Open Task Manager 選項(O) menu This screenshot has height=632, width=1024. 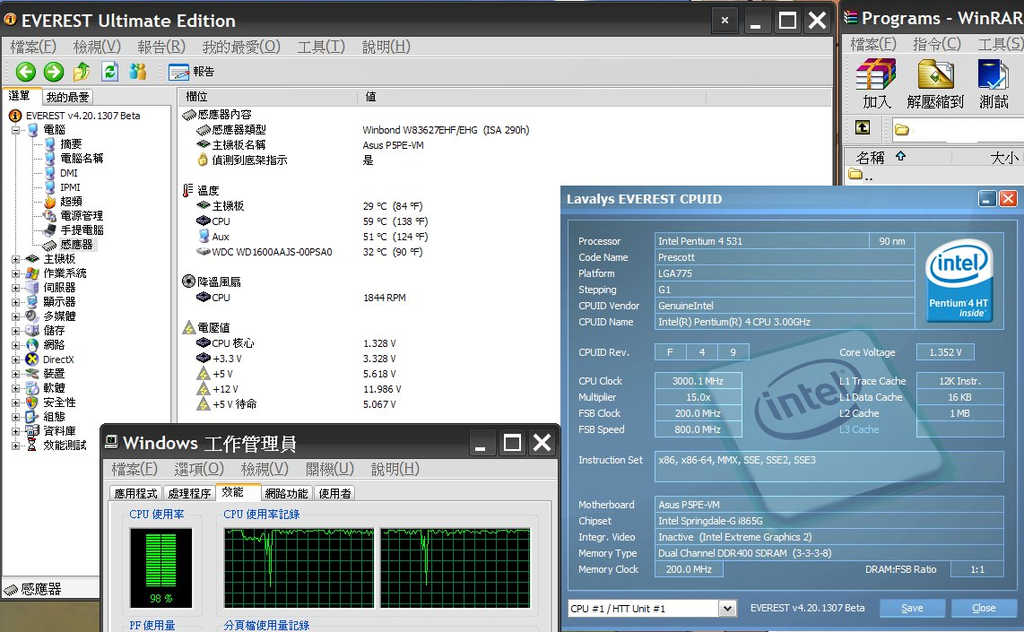coord(199,469)
